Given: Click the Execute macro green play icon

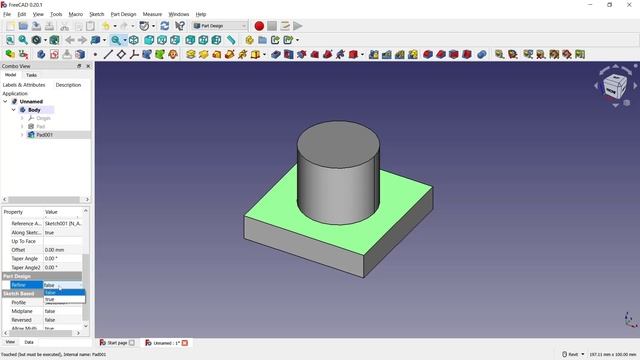Looking at the screenshot, I should click(298, 26).
